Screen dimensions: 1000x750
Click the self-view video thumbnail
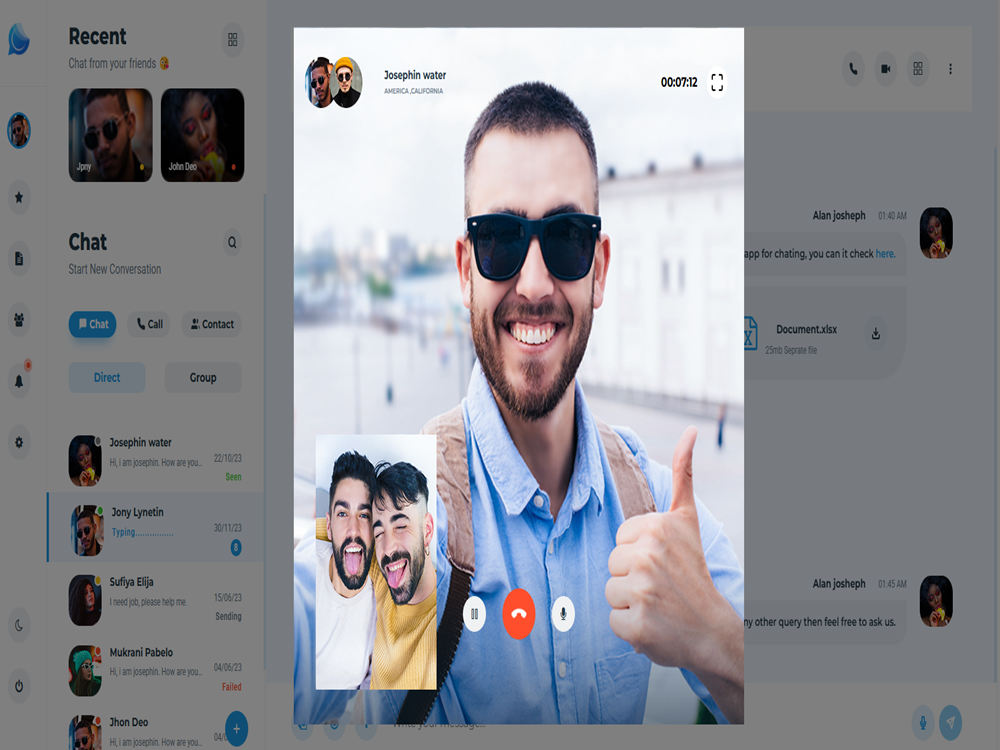coord(376,562)
